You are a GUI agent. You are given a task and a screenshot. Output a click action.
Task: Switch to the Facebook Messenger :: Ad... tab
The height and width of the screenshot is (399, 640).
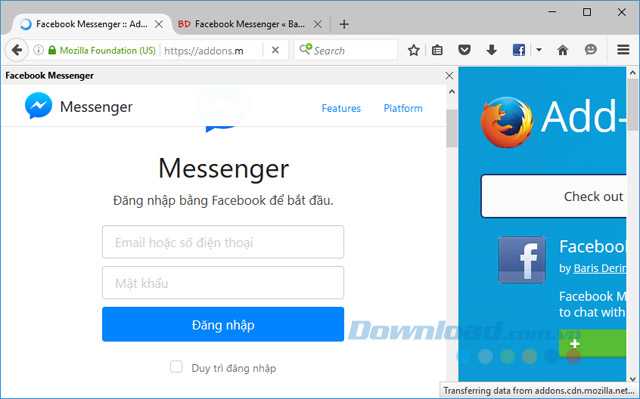(x=92, y=24)
